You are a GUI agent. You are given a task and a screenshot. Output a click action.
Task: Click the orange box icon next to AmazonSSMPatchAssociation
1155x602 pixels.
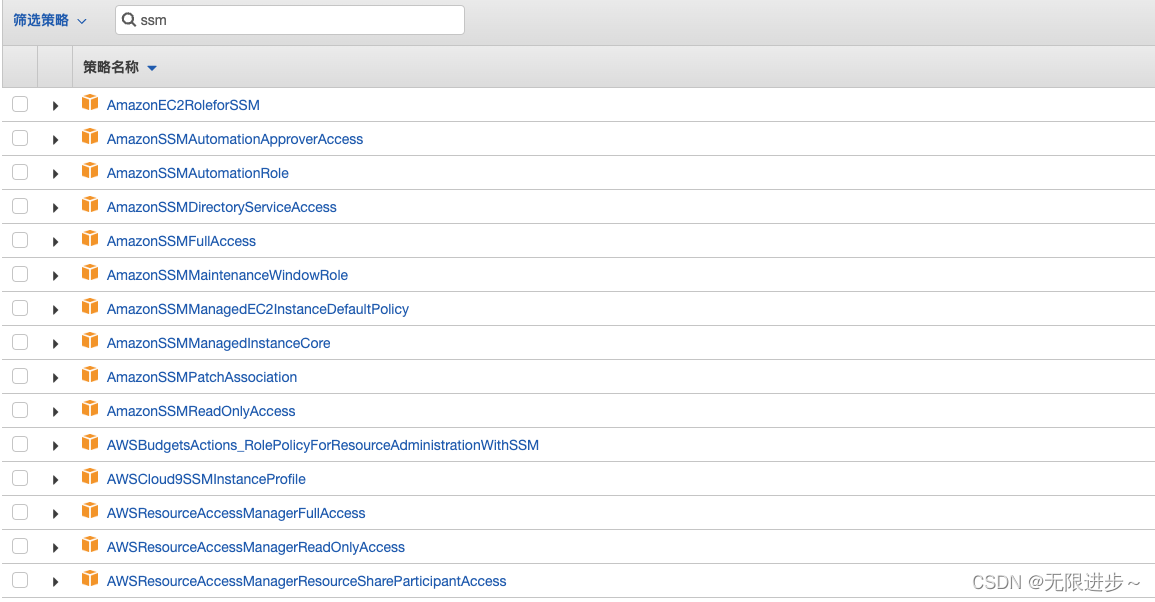pyautogui.click(x=90, y=376)
